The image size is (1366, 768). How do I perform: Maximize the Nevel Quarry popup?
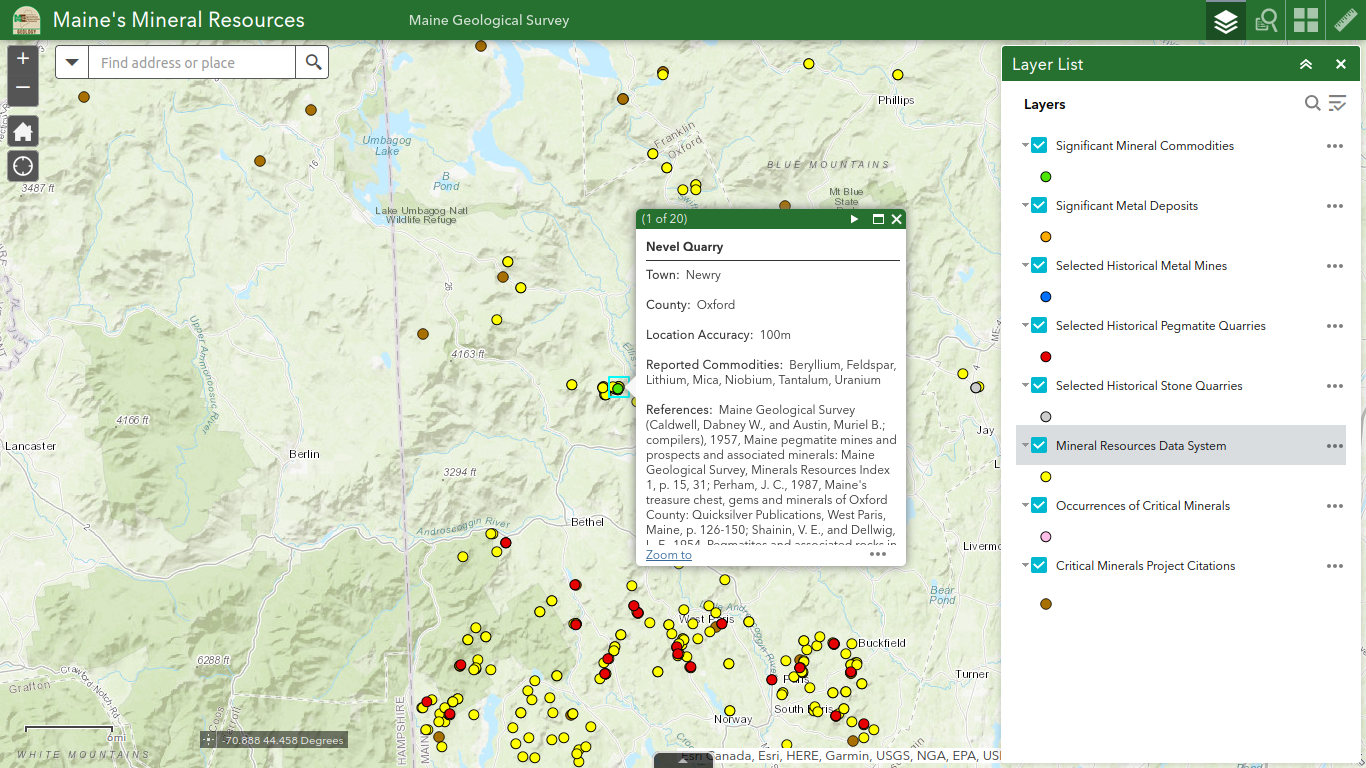pyautogui.click(x=878, y=219)
